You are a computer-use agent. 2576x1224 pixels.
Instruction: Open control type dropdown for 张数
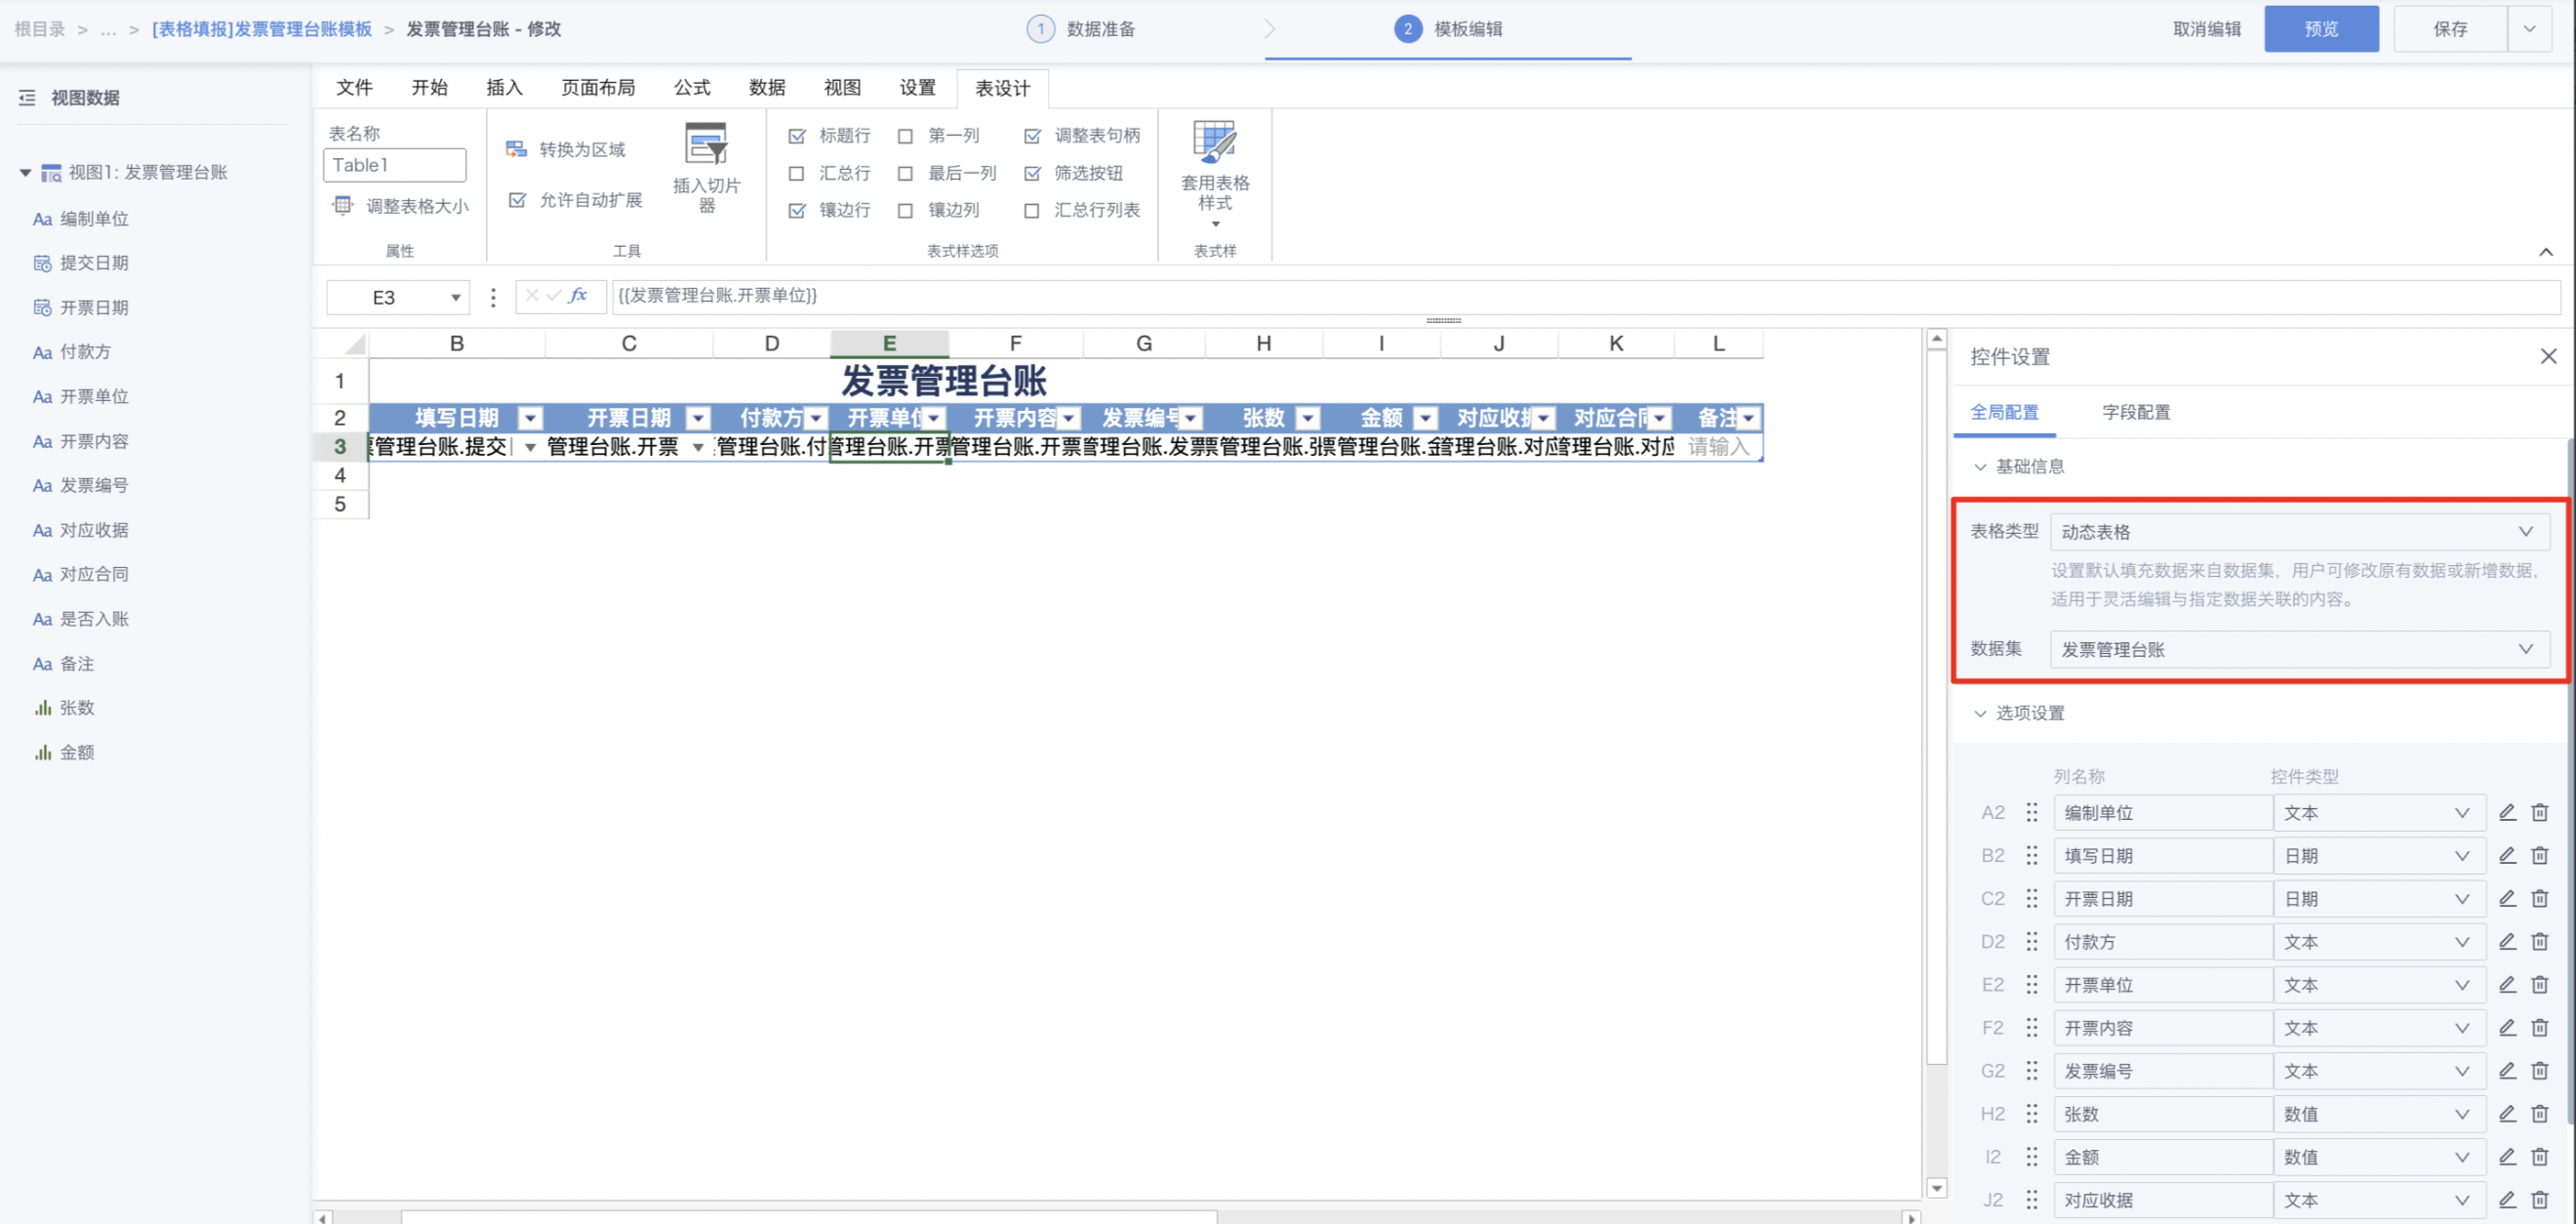pos(2378,1113)
